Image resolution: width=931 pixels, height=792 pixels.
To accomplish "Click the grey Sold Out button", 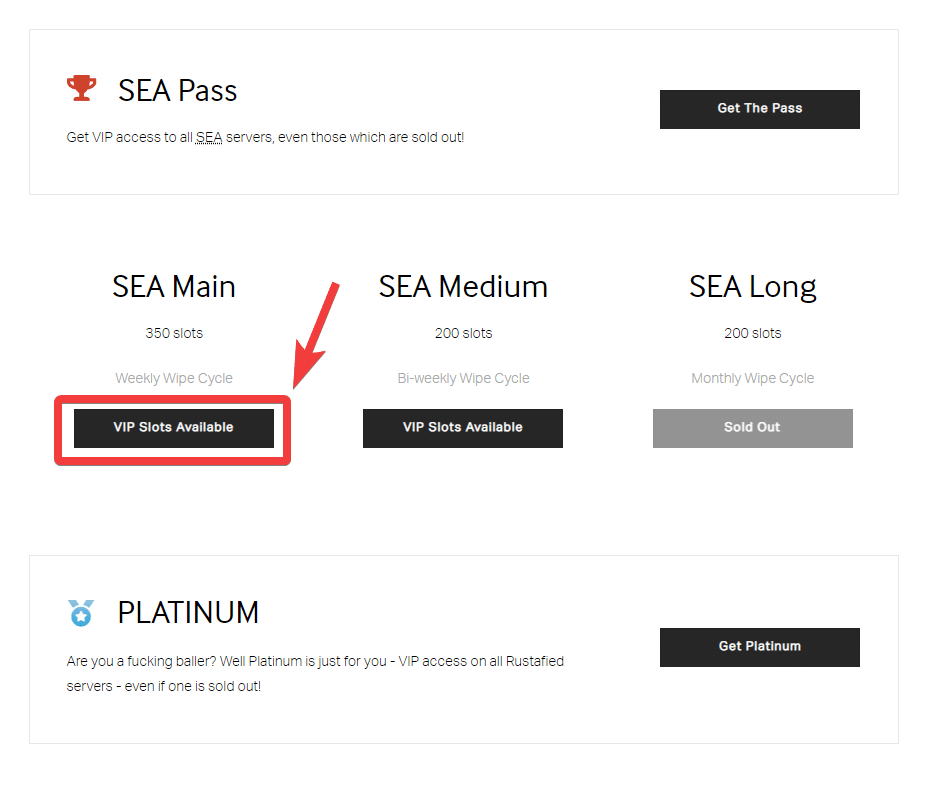I will [x=752, y=428].
